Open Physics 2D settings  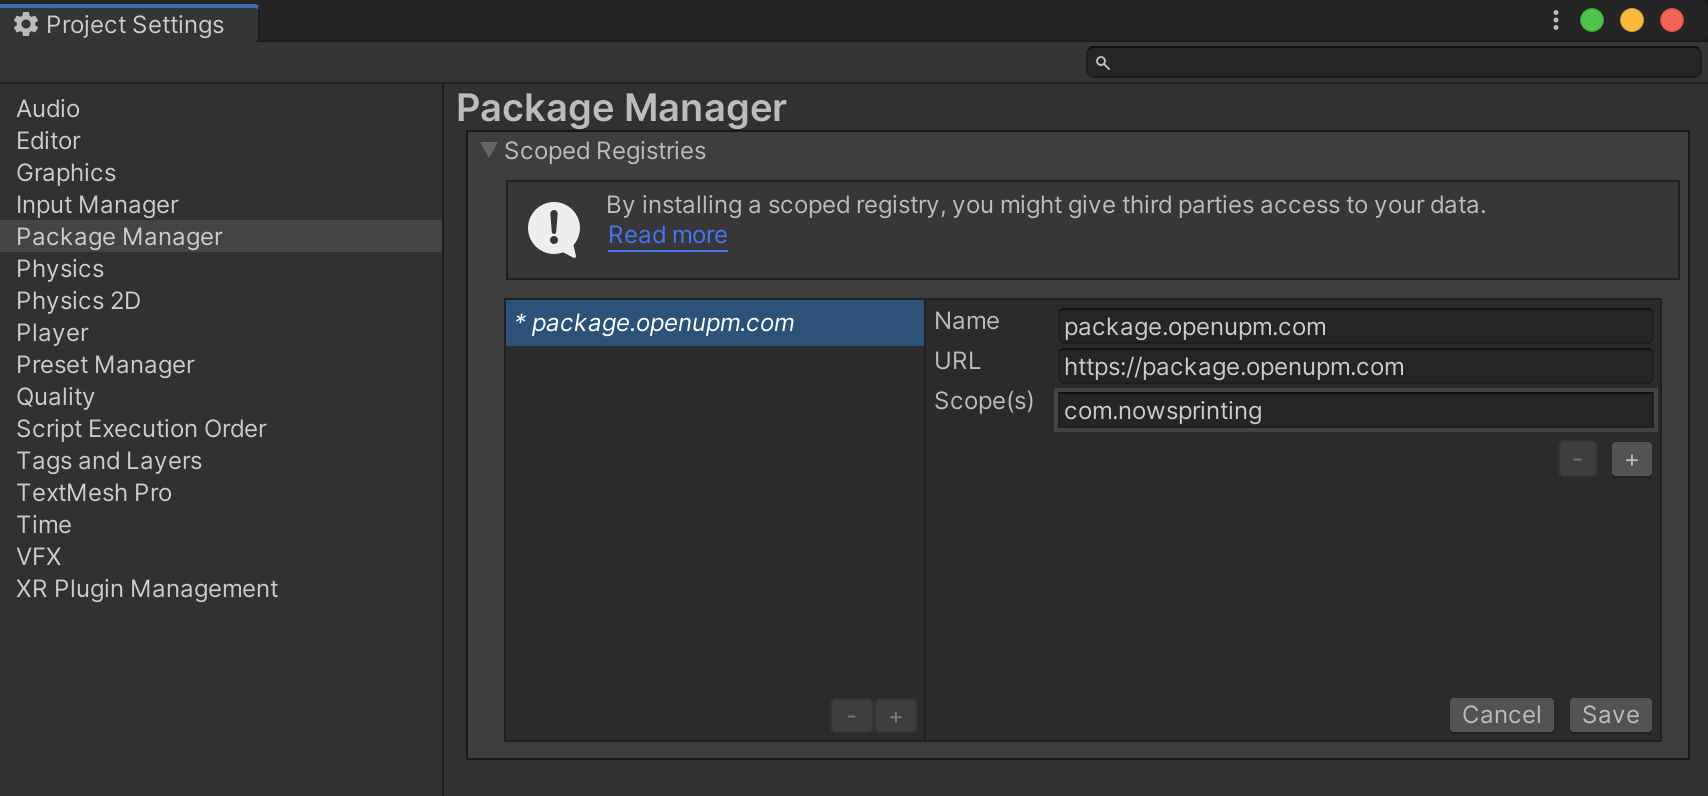[221, 300]
